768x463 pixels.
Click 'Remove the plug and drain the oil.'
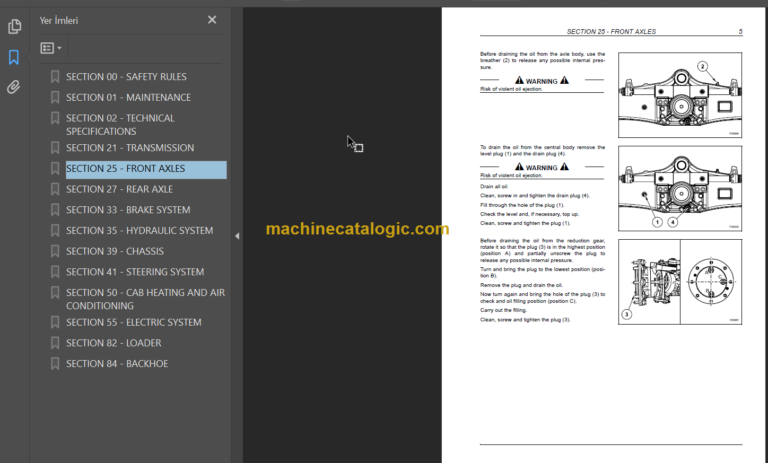coord(522,285)
